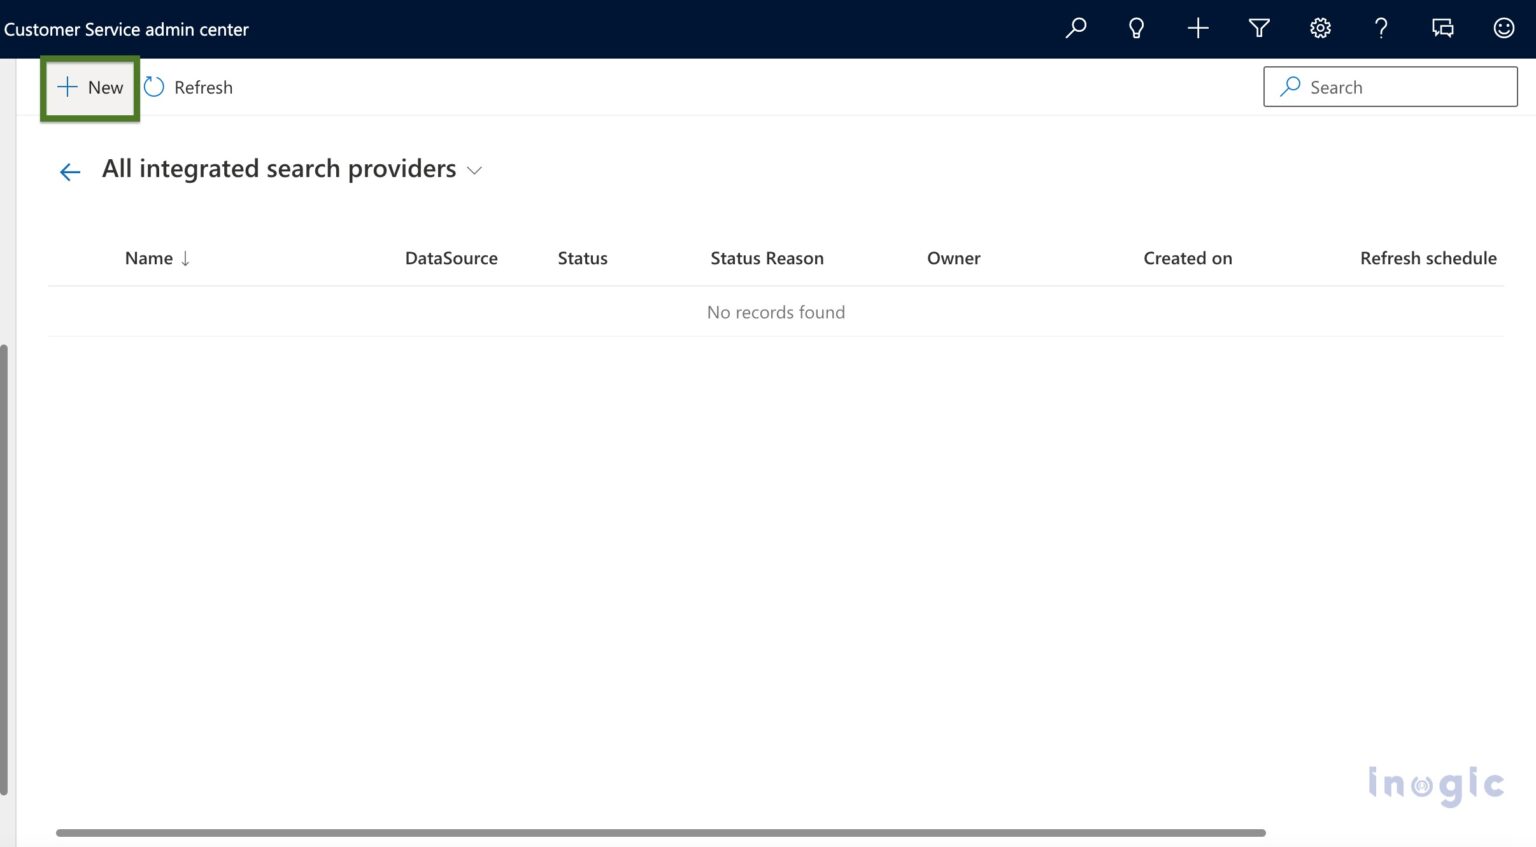
Task: Click the smiley face send-feedback icon
Action: 1504,28
